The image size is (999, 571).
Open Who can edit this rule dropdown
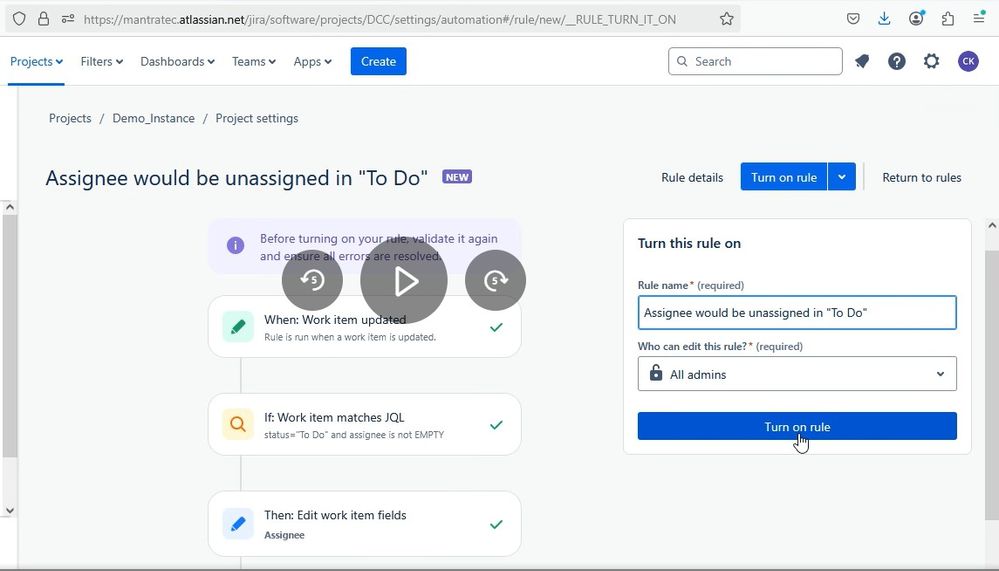coord(797,374)
